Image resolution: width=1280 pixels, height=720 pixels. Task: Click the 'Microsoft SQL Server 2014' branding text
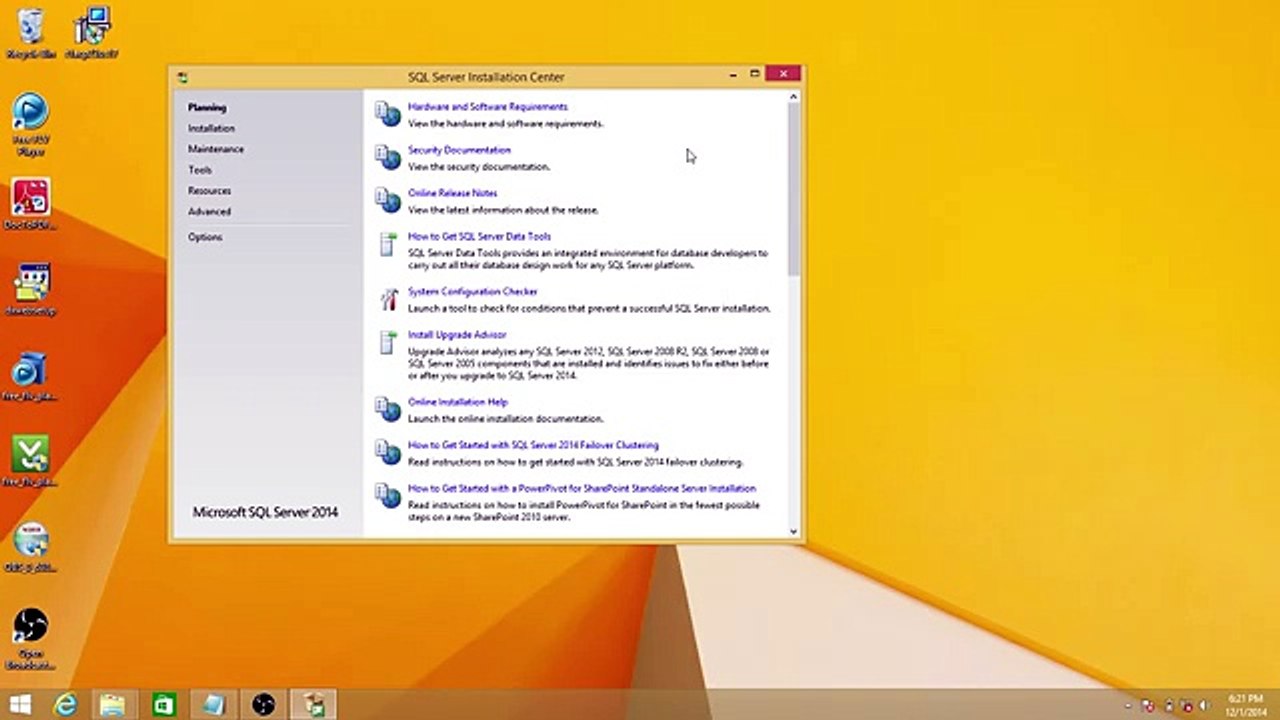point(265,512)
